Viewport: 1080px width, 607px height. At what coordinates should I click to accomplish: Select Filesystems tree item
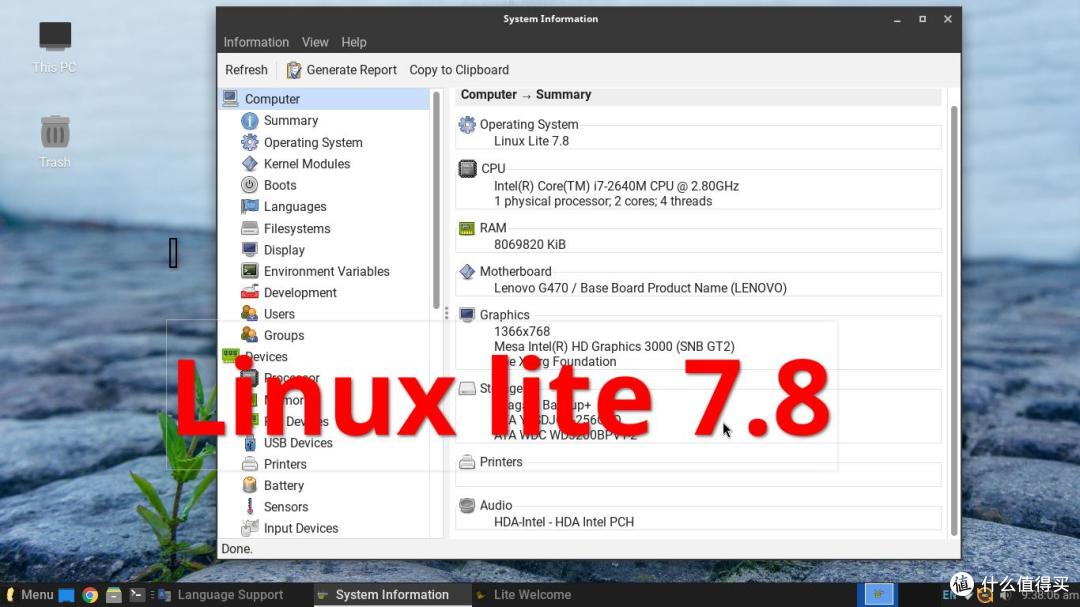point(297,228)
